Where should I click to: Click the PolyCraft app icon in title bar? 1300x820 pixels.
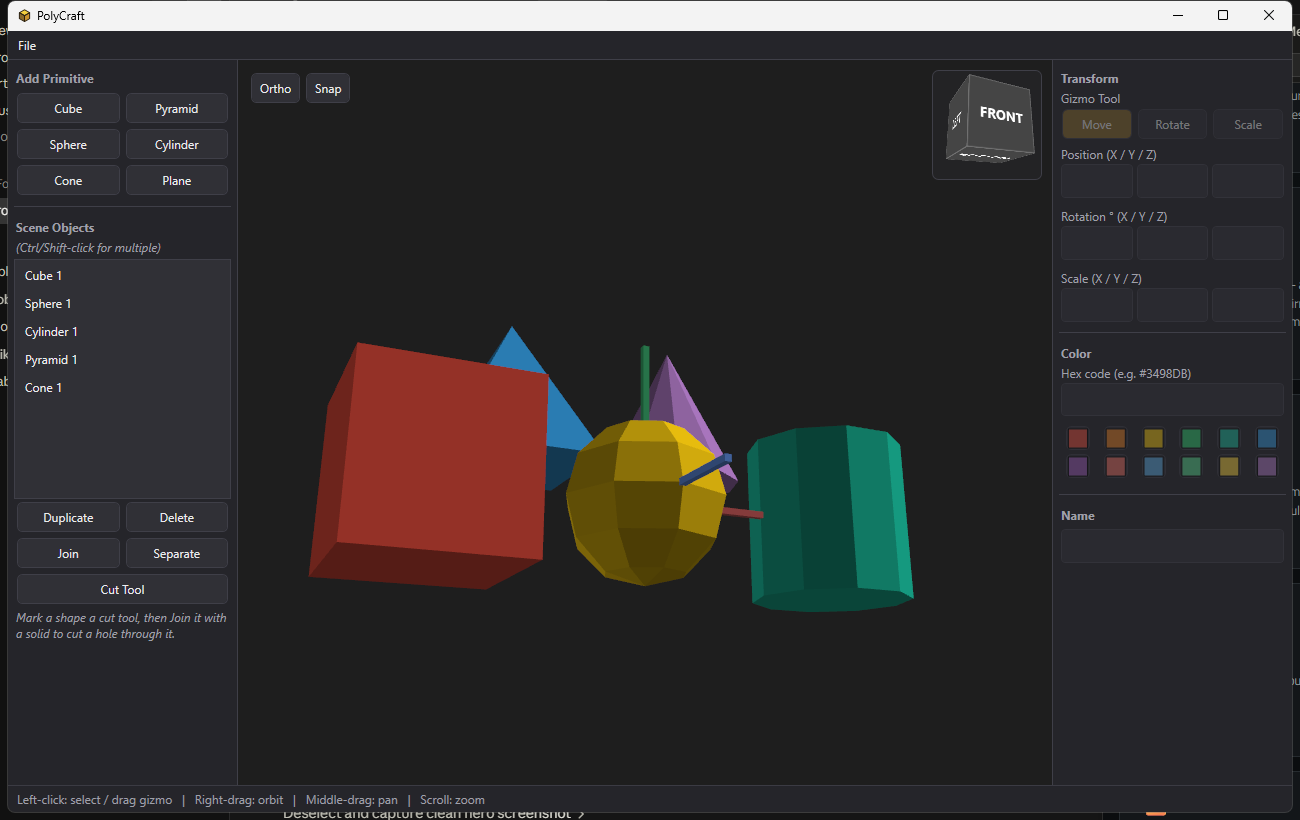click(24, 15)
